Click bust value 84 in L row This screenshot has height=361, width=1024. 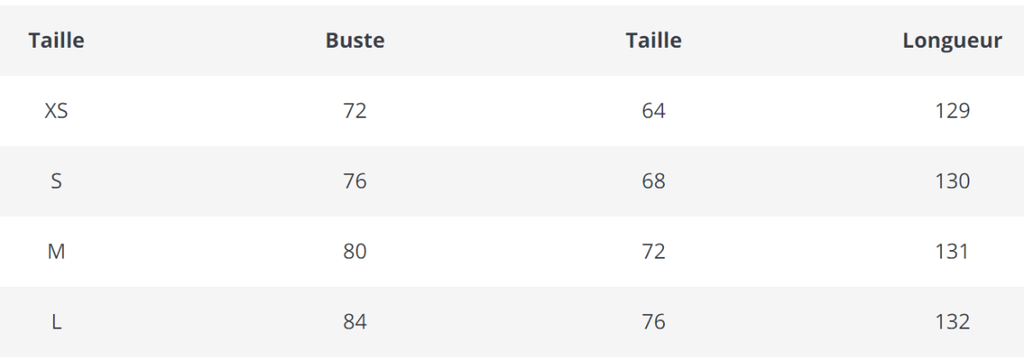tap(355, 322)
